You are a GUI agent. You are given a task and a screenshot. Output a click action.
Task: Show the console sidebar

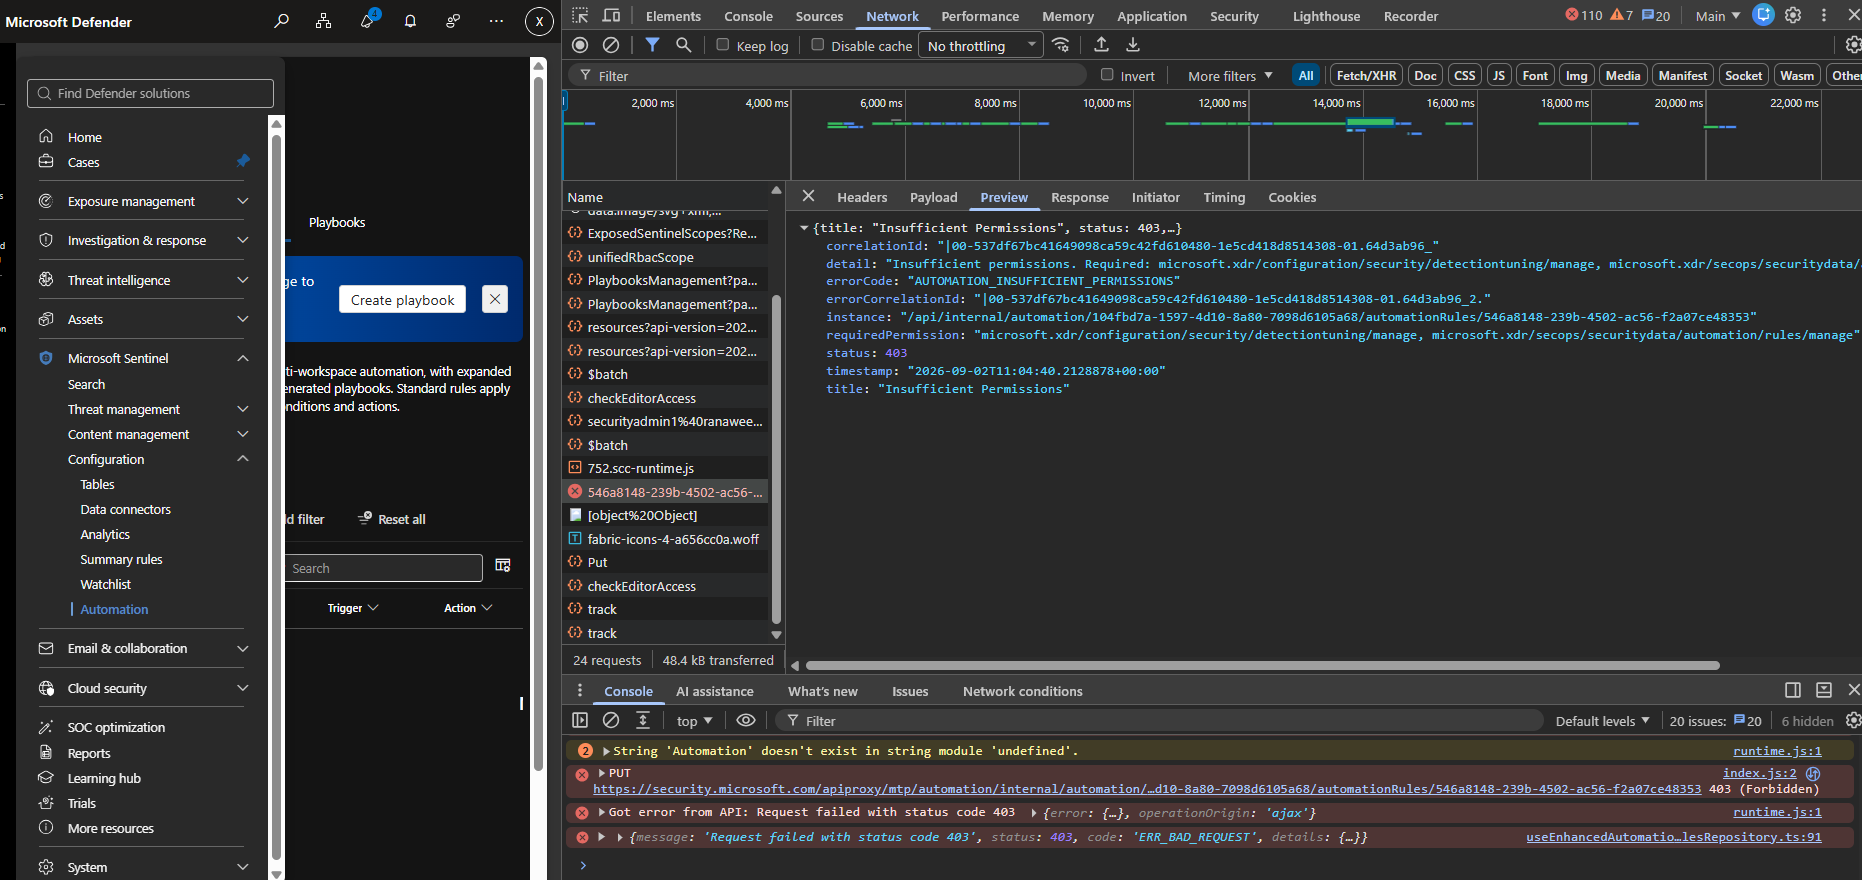(x=580, y=720)
